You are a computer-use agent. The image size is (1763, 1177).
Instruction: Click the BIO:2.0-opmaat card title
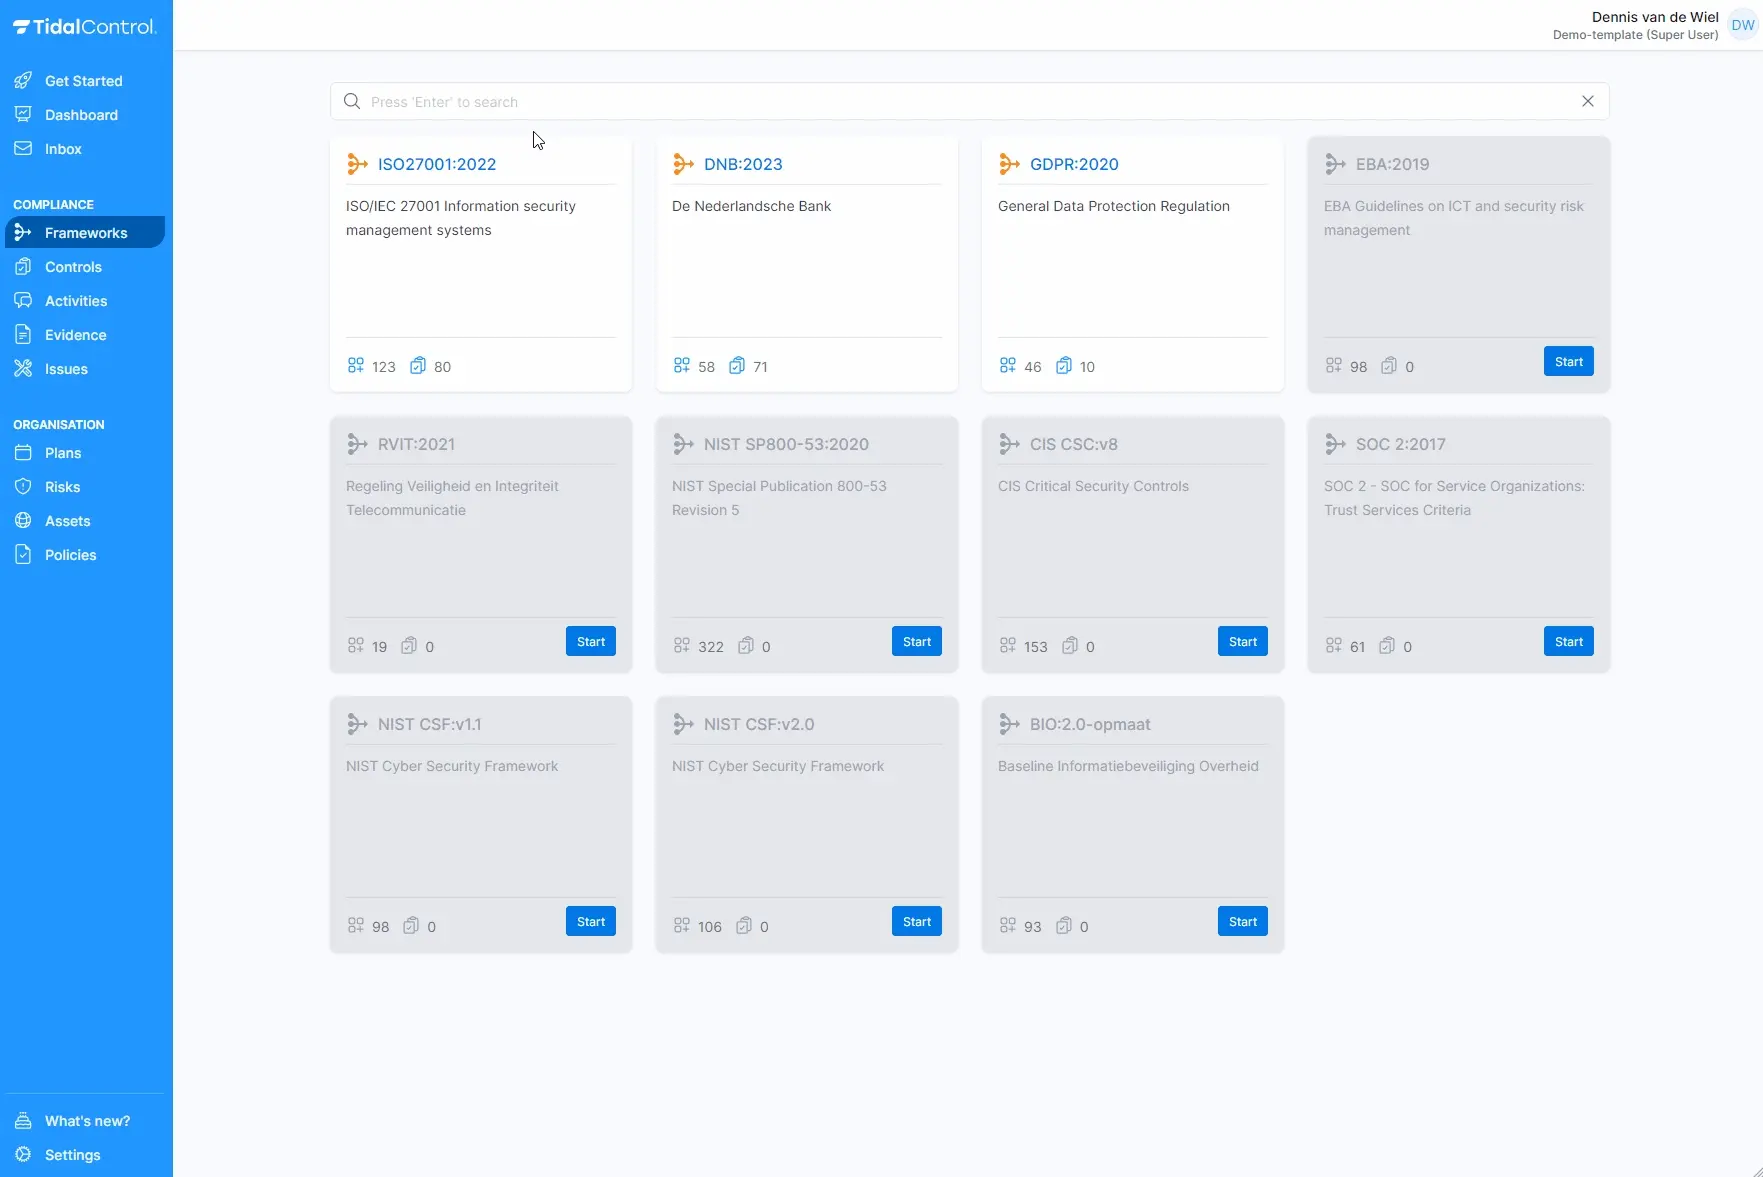click(x=1090, y=724)
